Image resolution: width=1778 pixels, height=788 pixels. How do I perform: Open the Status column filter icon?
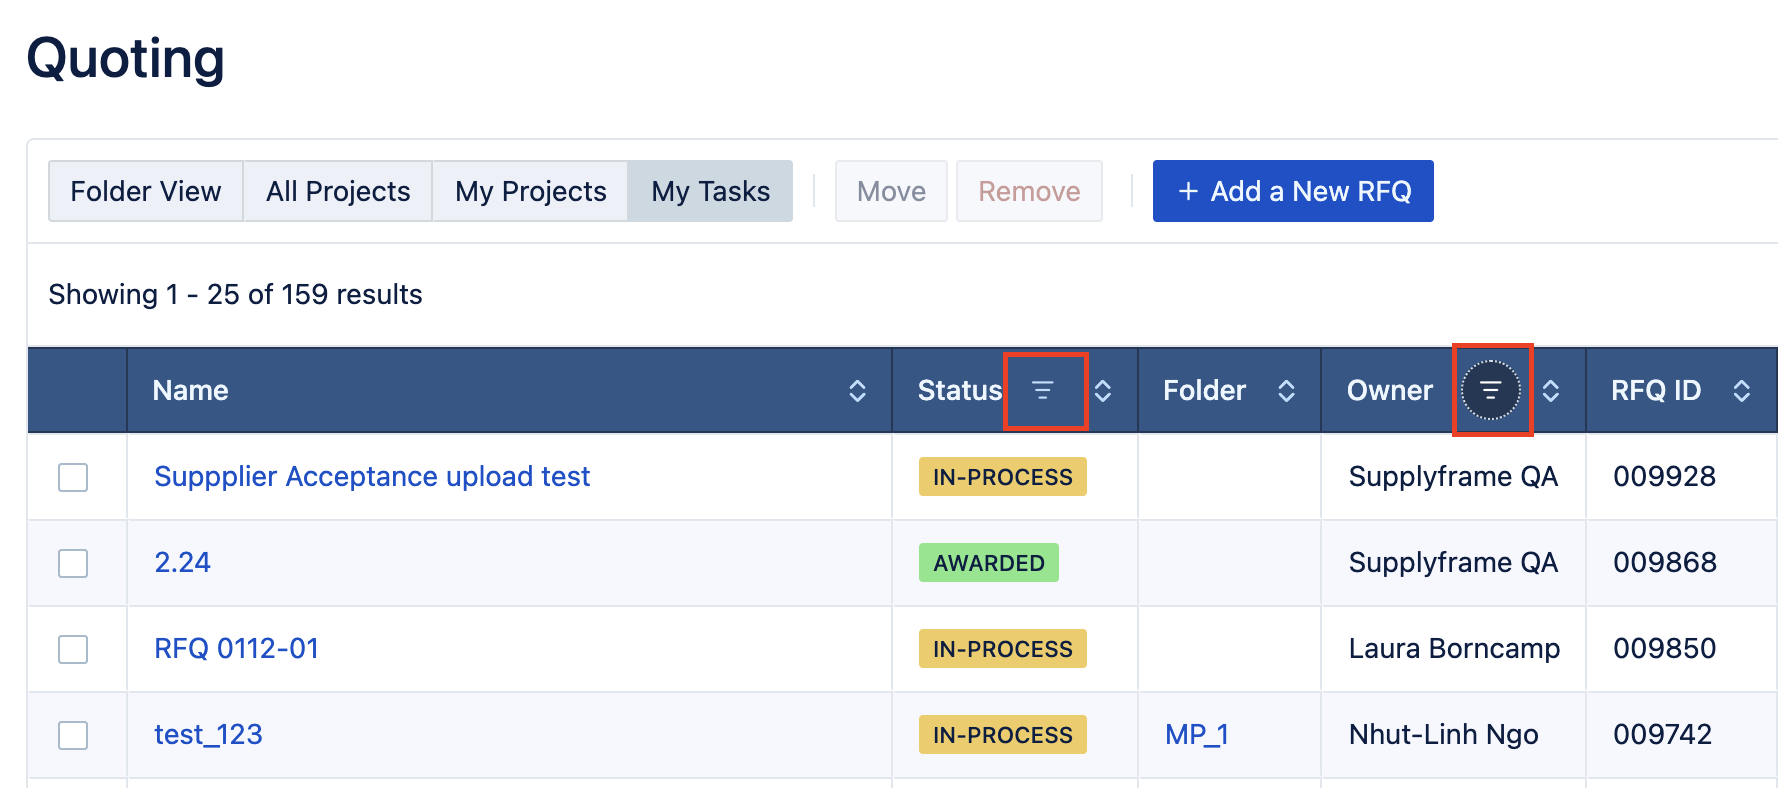[x=1043, y=391]
